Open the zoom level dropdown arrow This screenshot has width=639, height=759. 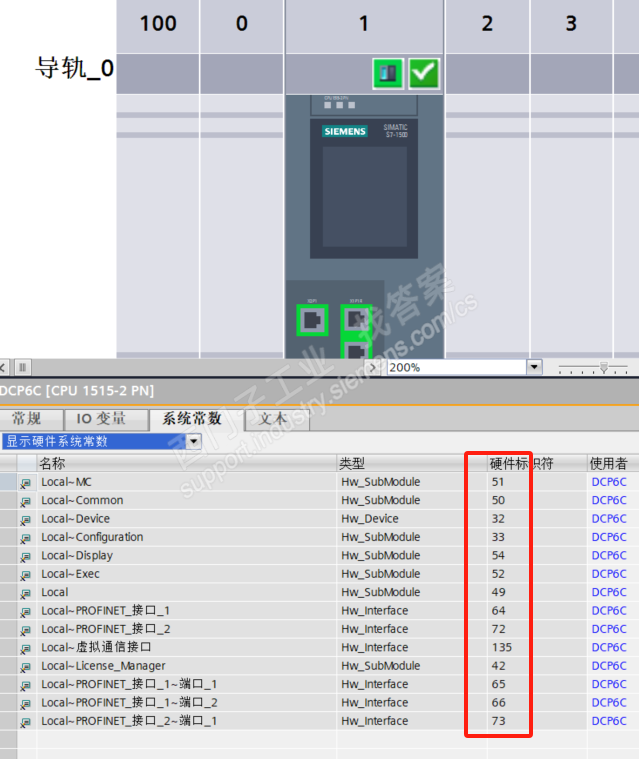[x=534, y=367]
